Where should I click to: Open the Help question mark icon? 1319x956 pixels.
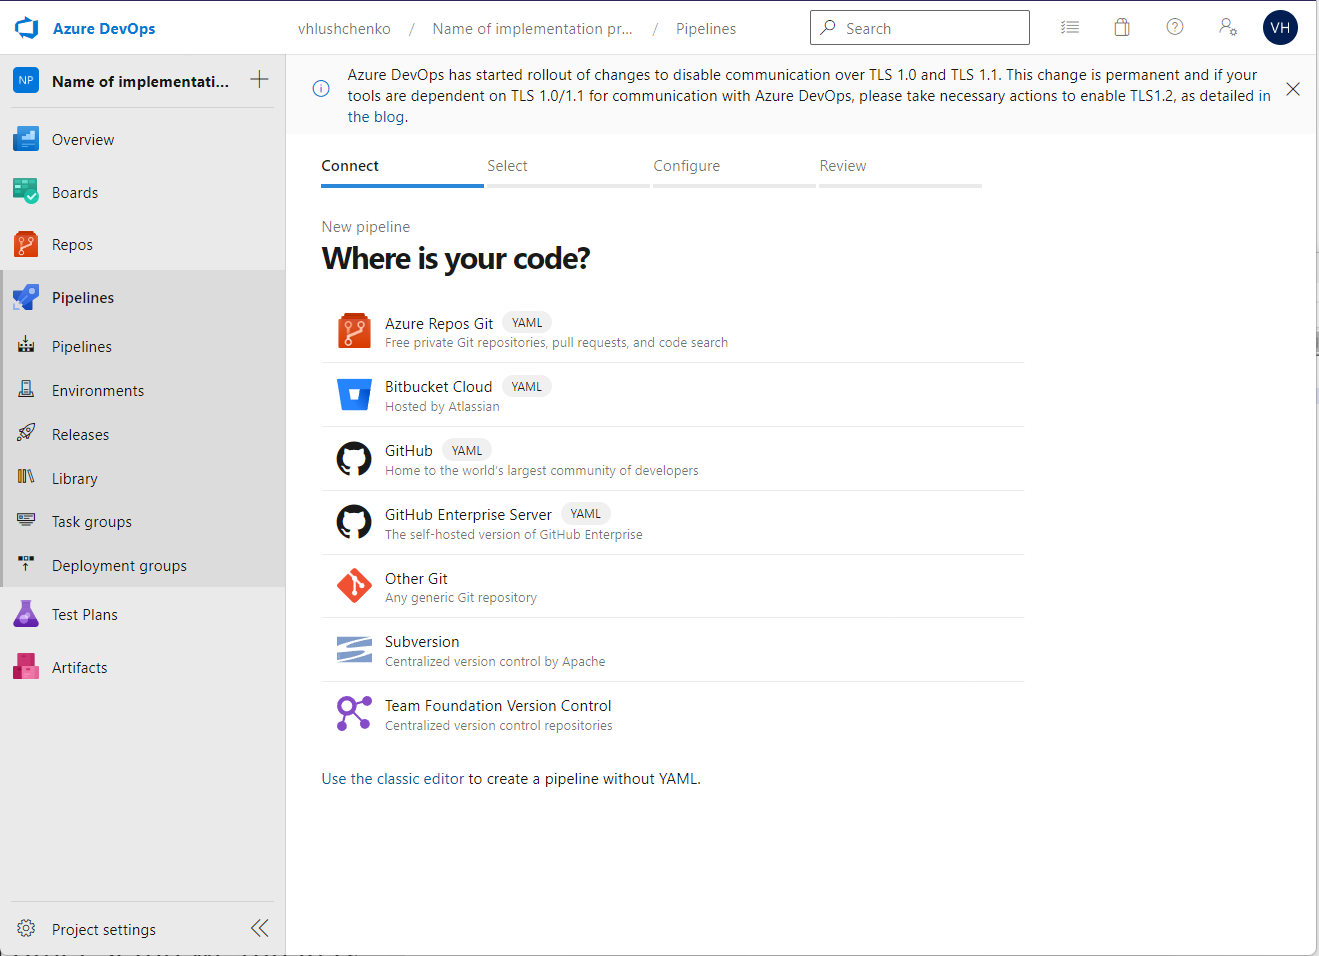pyautogui.click(x=1174, y=27)
